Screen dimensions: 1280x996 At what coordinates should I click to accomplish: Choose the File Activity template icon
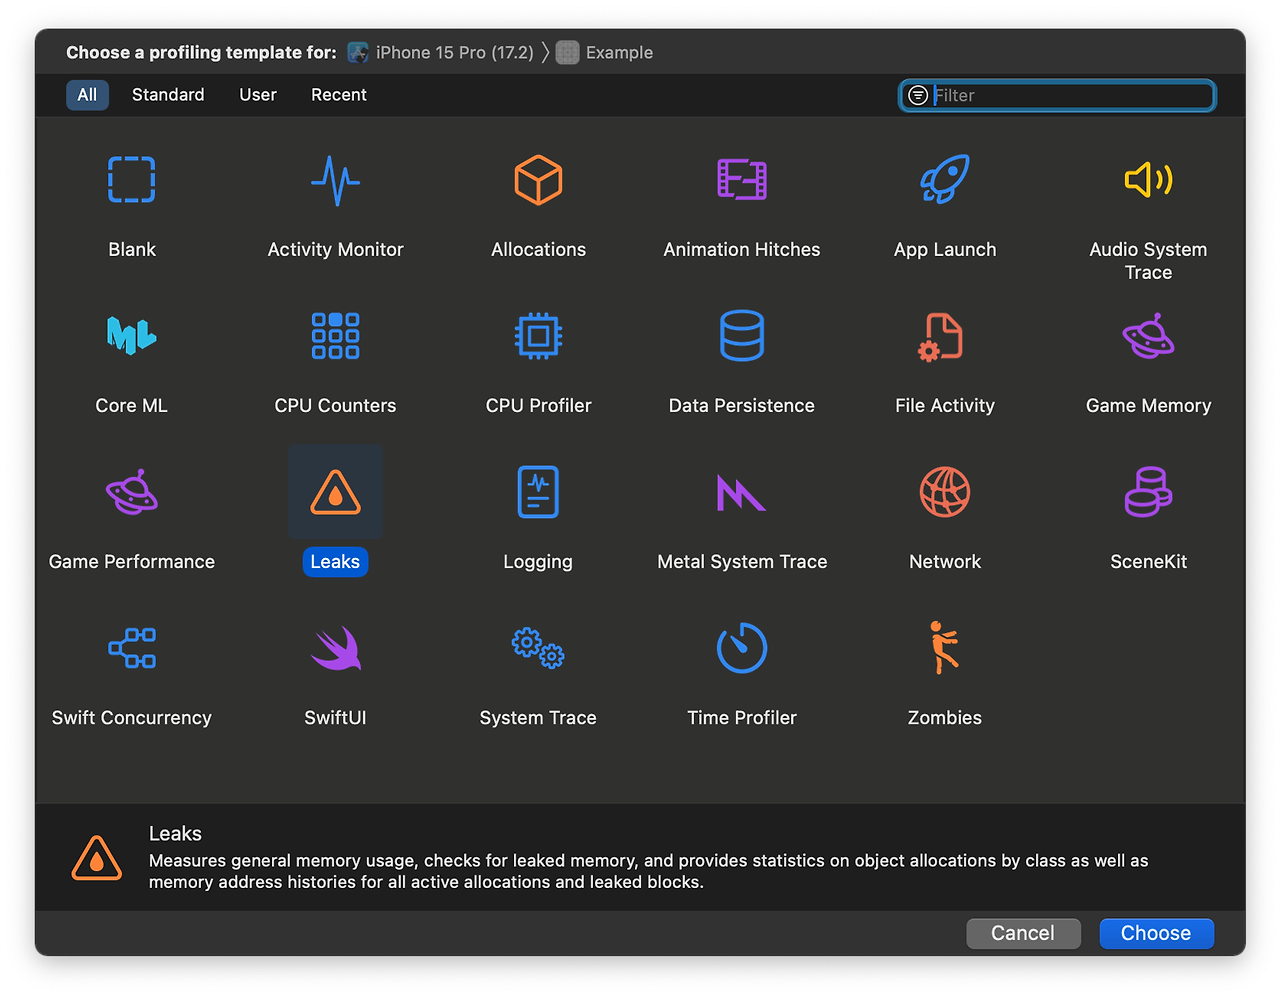[x=941, y=336]
